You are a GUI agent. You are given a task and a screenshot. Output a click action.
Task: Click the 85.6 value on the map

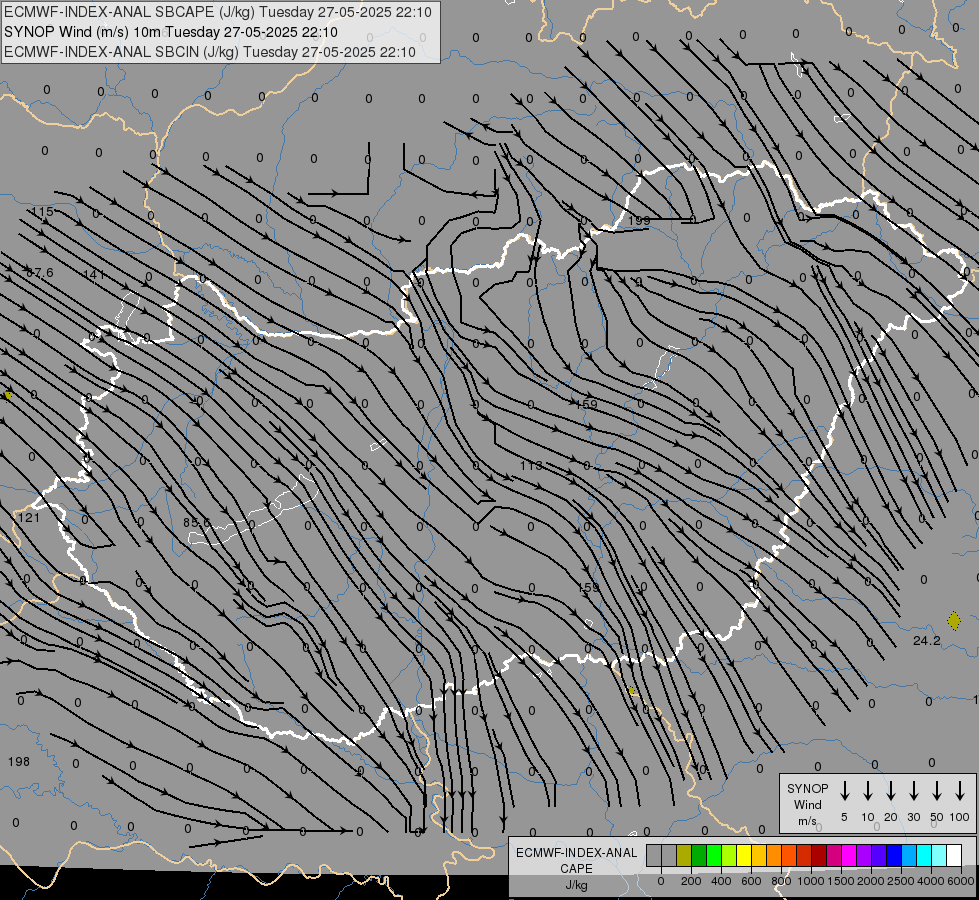(x=197, y=522)
